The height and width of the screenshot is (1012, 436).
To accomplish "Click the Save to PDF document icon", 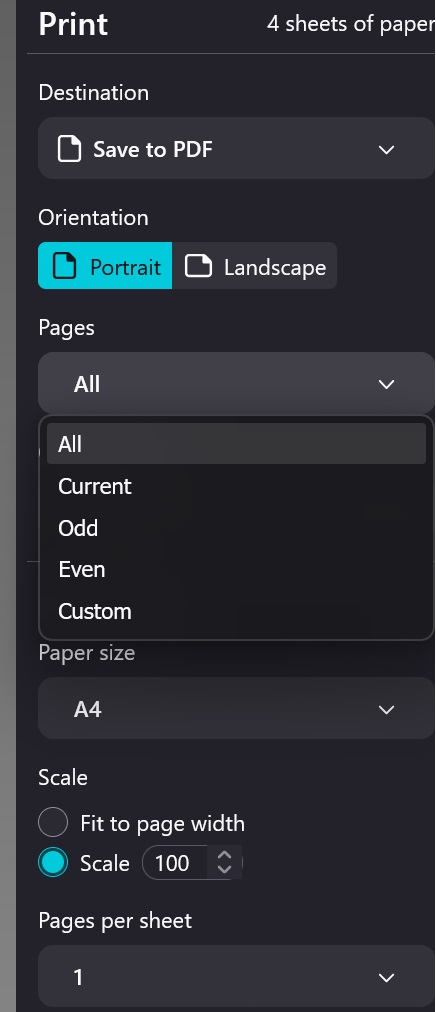I will (x=70, y=149).
